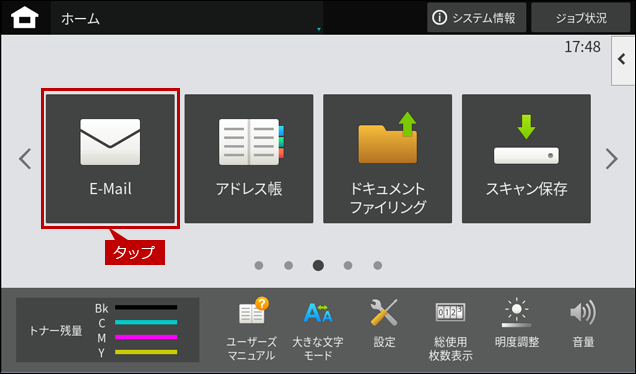Open ドキュメントファイリング folder tile
The width and height of the screenshot is (636, 374).
(387, 159)
